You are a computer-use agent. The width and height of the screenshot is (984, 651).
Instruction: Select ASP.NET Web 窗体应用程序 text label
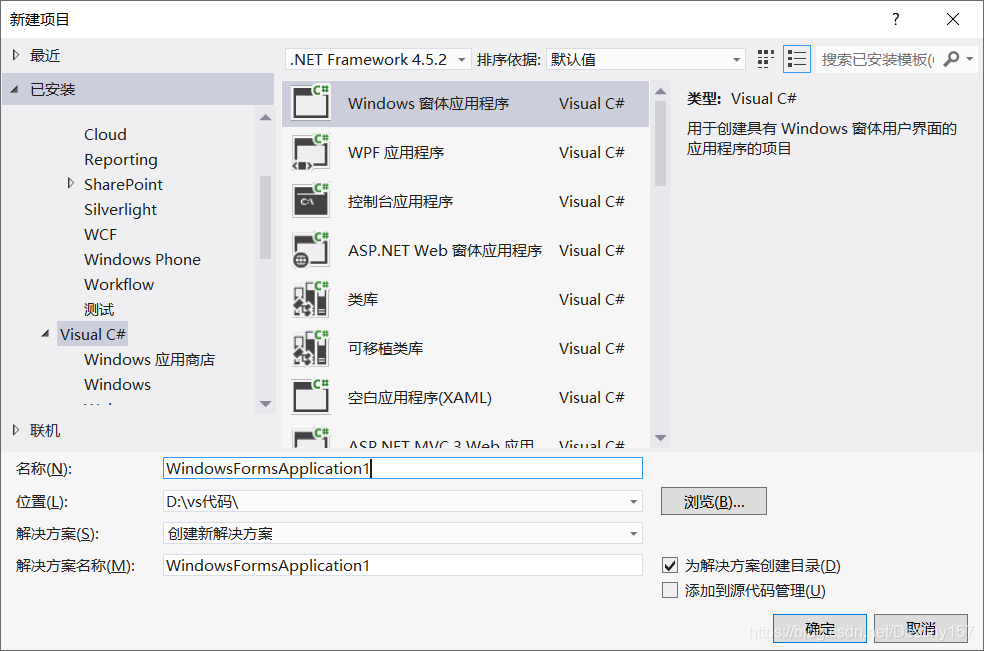click(445, 250)
